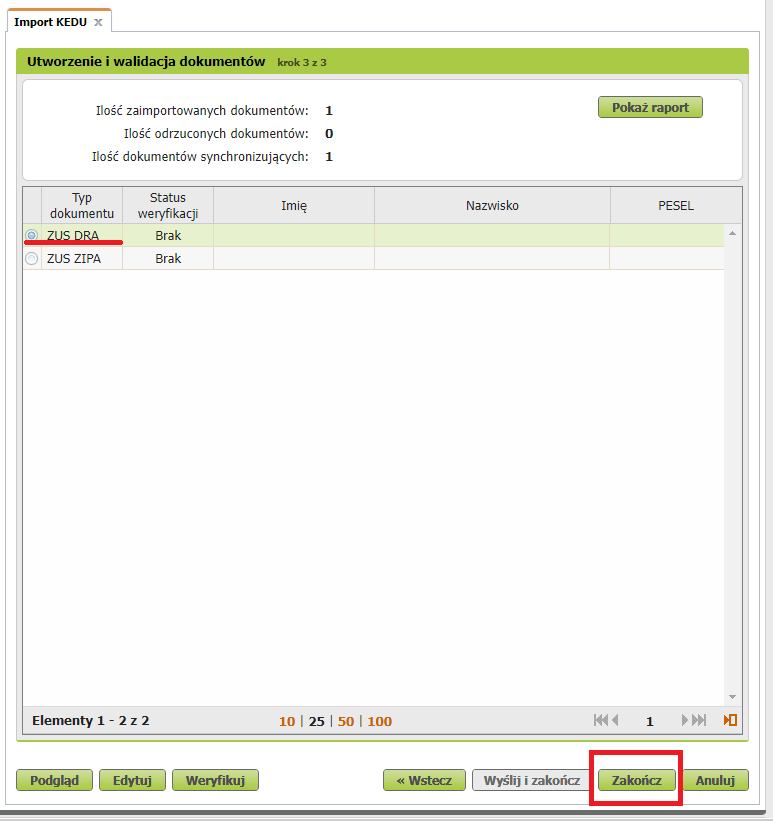Show 100 elements per page
The image size is (773, 821).
(380, 721)
